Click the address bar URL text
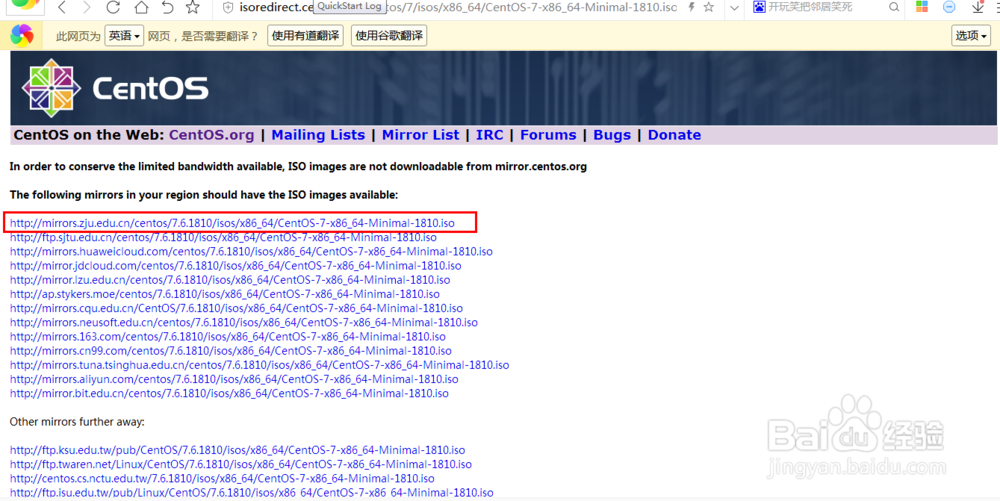1000x501 pixels. pos(458,7)
